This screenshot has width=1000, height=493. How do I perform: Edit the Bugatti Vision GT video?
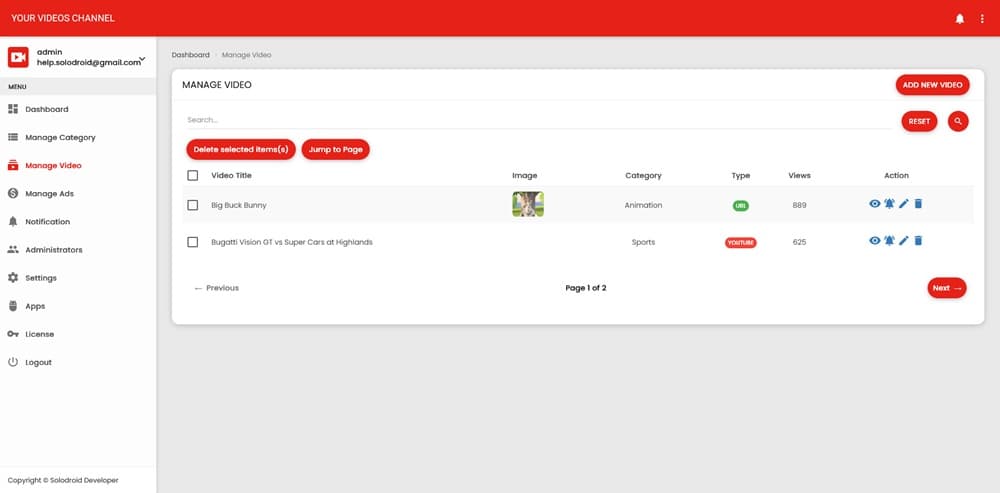click(904, 241)
